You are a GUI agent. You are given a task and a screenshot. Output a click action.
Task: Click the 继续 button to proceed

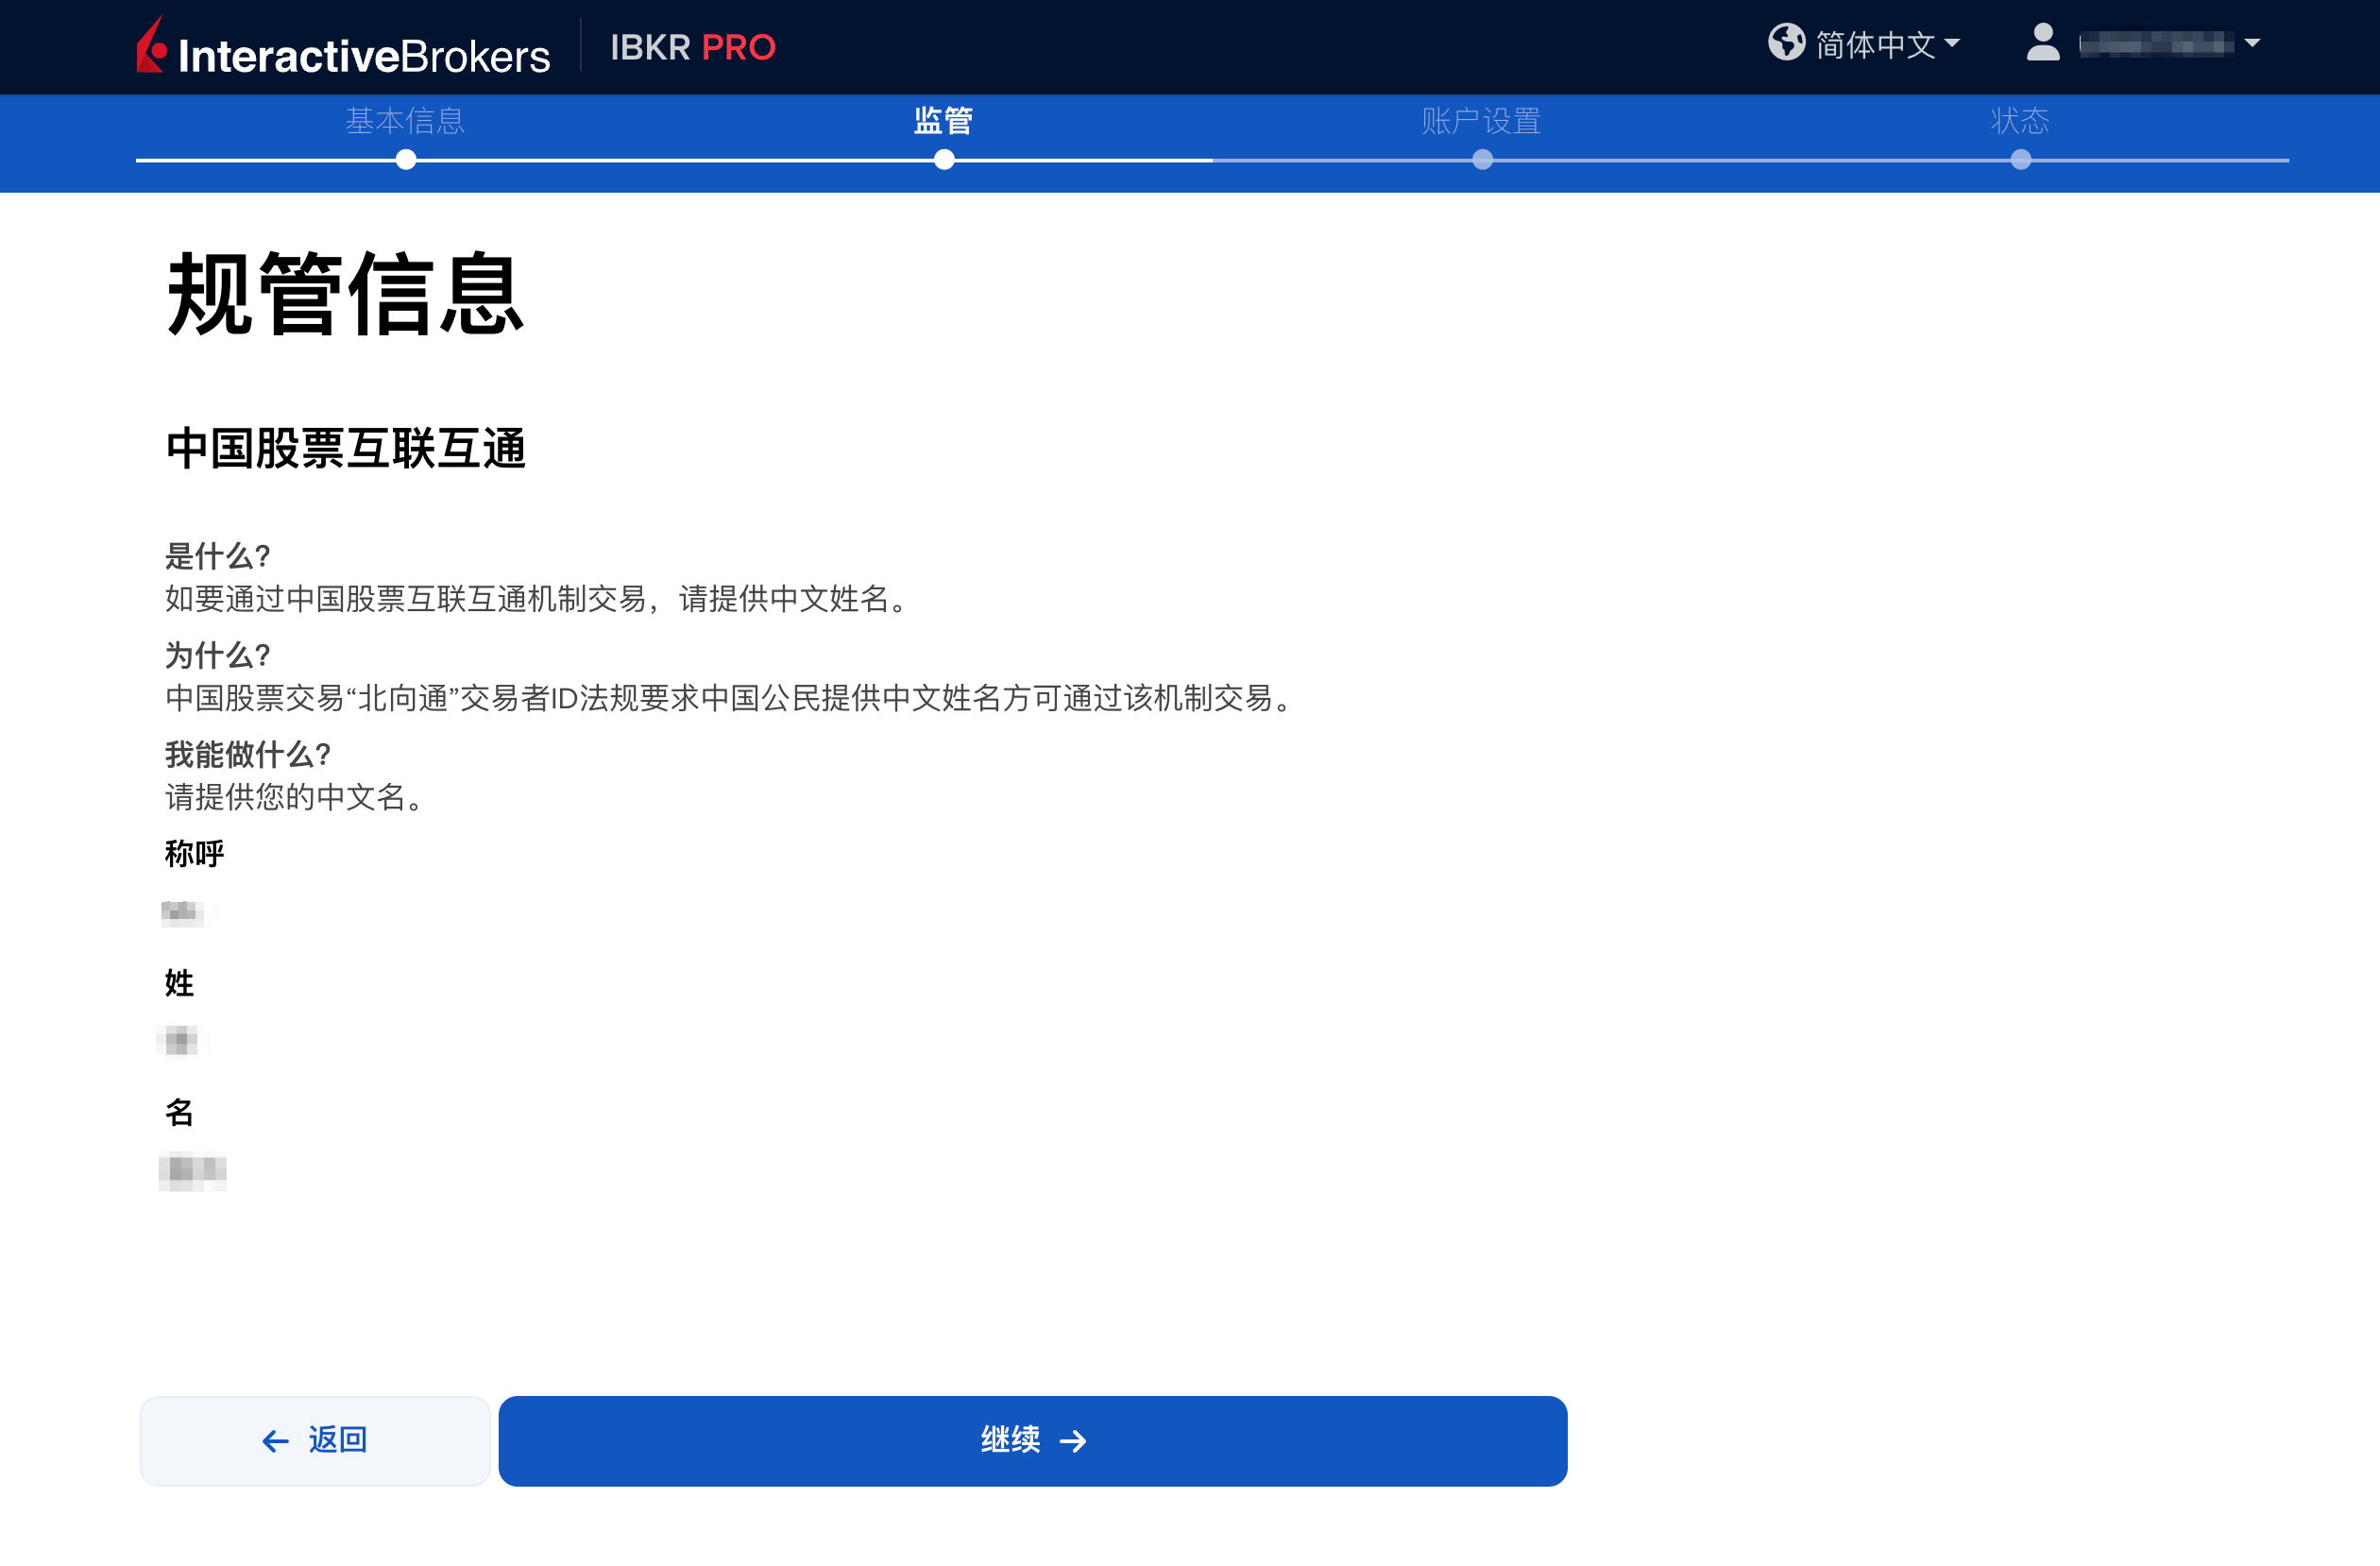click(x=1032, y=1441)
